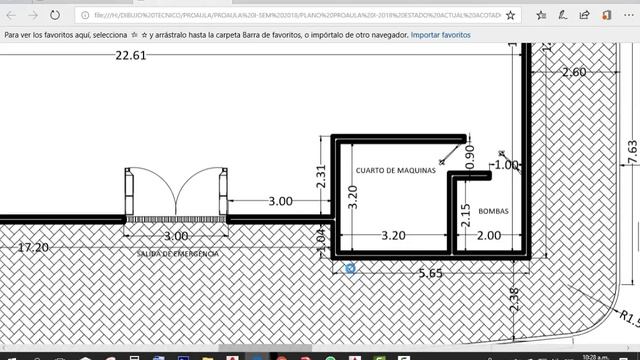Click the horizontal 3.20 dimension value
Viewport: 640px width, 360px height.
pyautogui.click(x=393, y=236)
